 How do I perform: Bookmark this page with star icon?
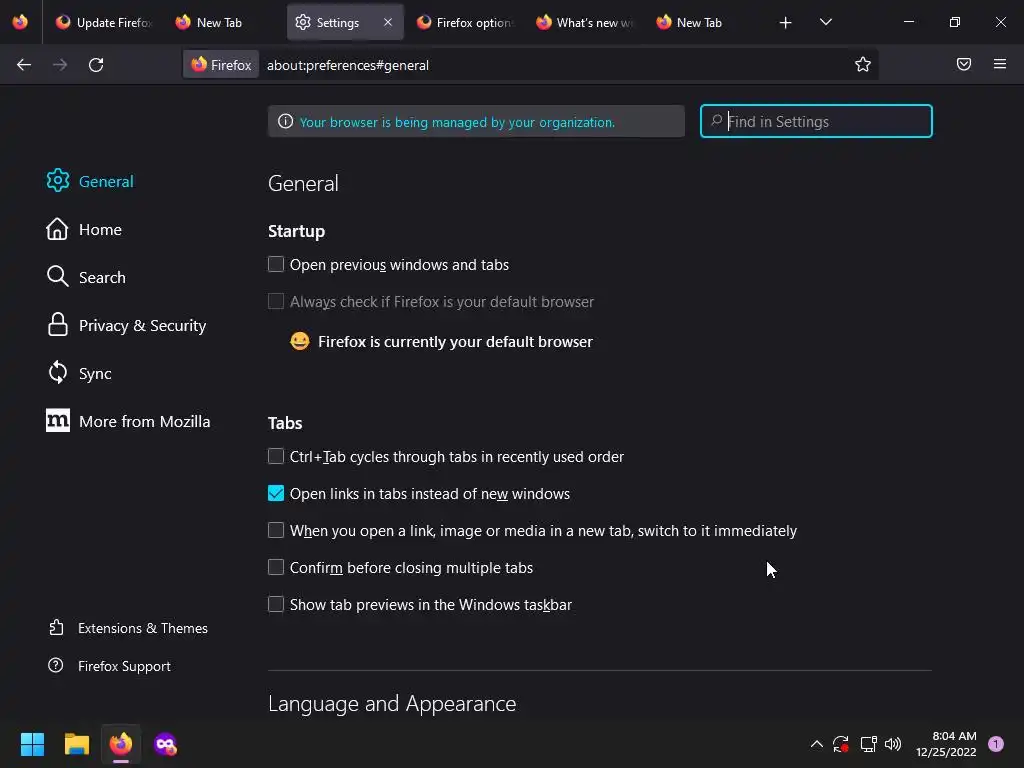coord(863,64)
